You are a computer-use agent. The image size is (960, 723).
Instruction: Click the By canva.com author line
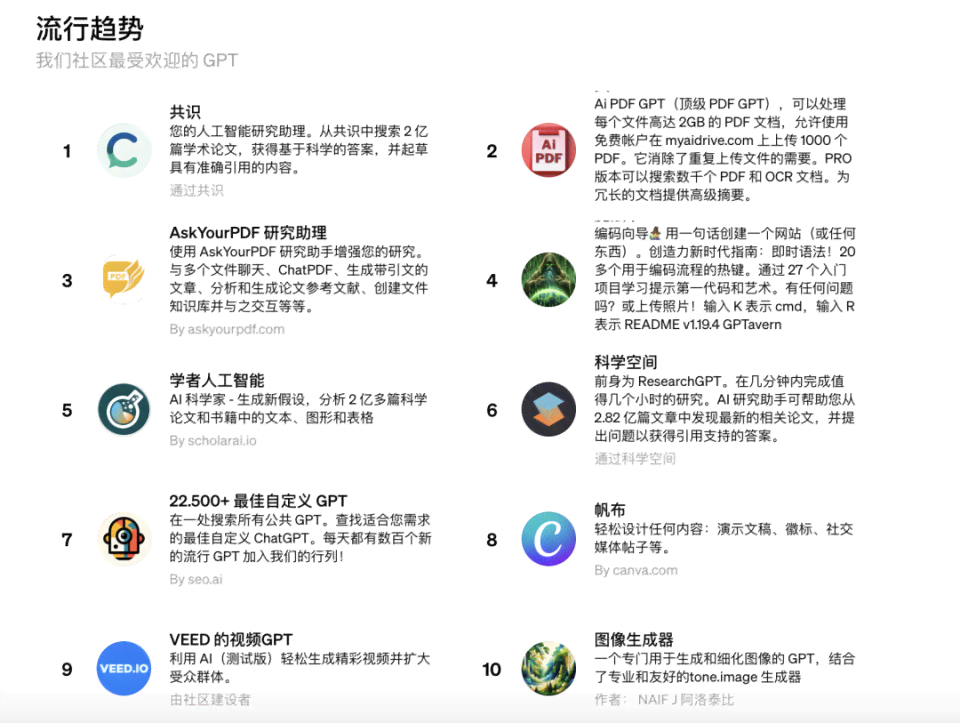[636, 571]
